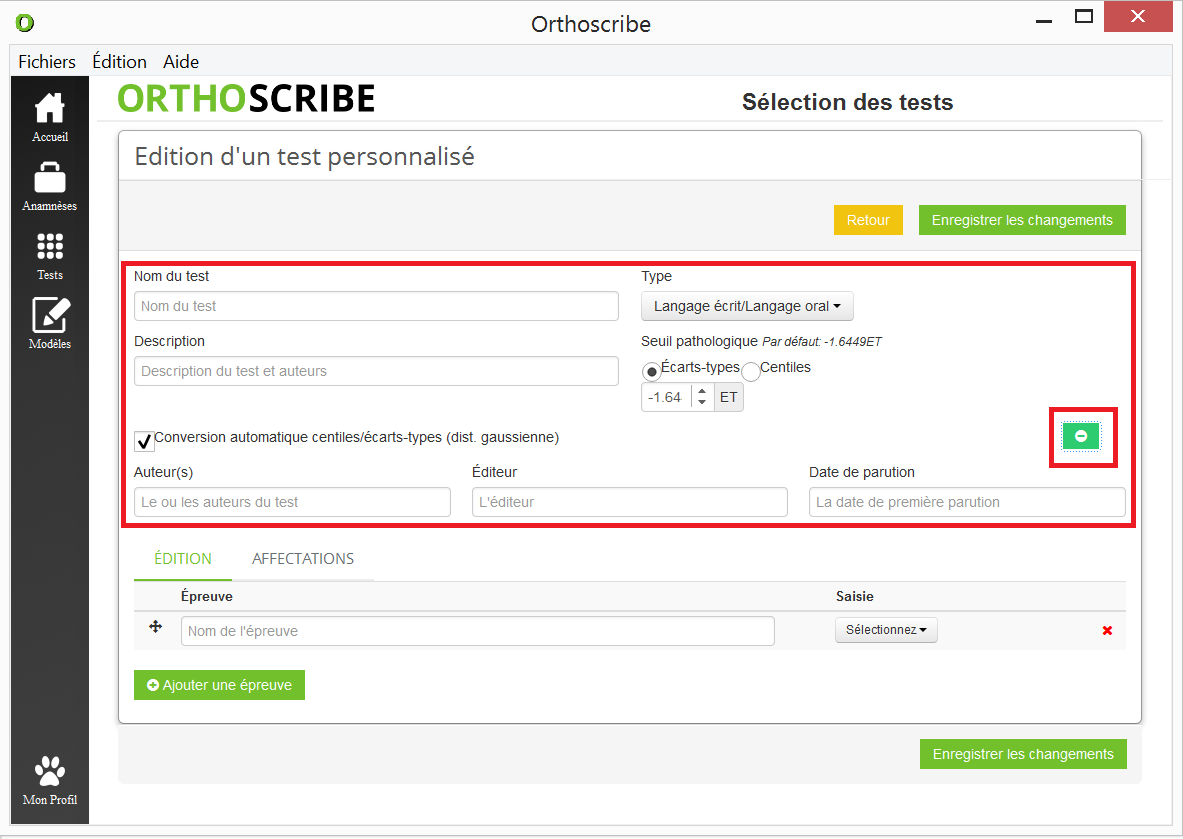The image size is (1183, 839).
Task: Open the Fichiers menu
Action: 47,62
